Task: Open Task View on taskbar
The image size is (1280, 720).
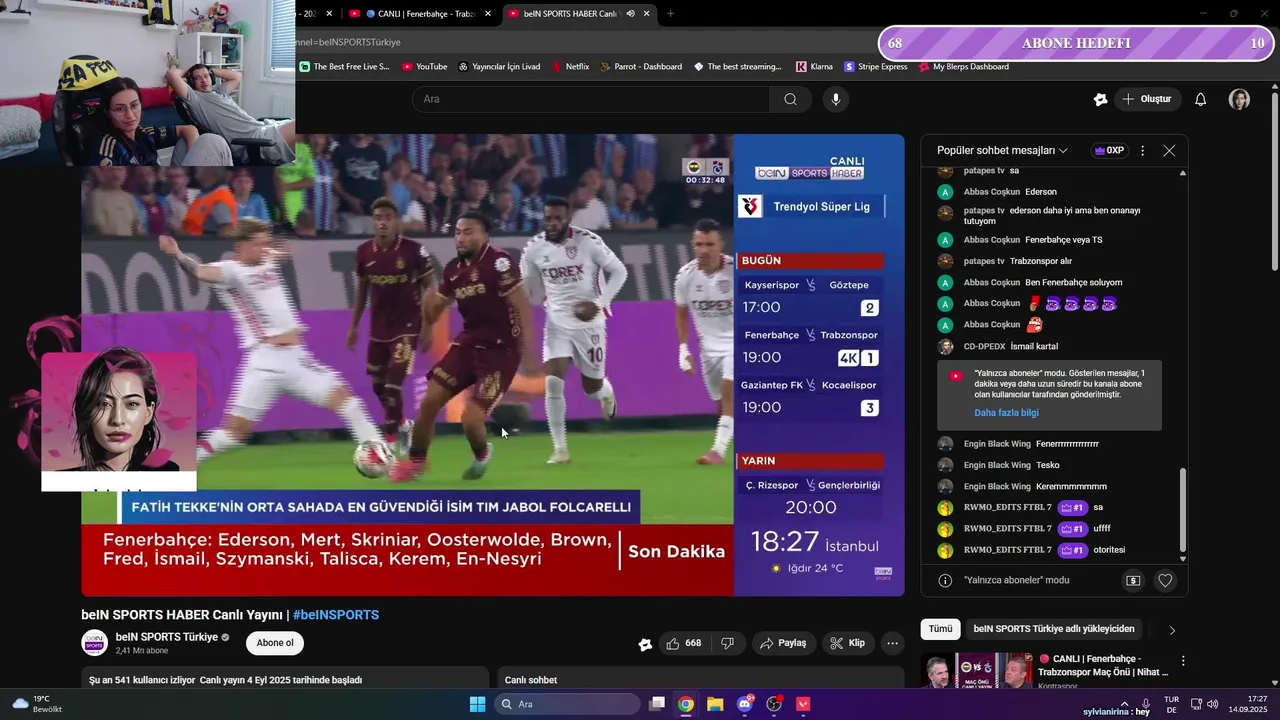Action: coord(657,704)
